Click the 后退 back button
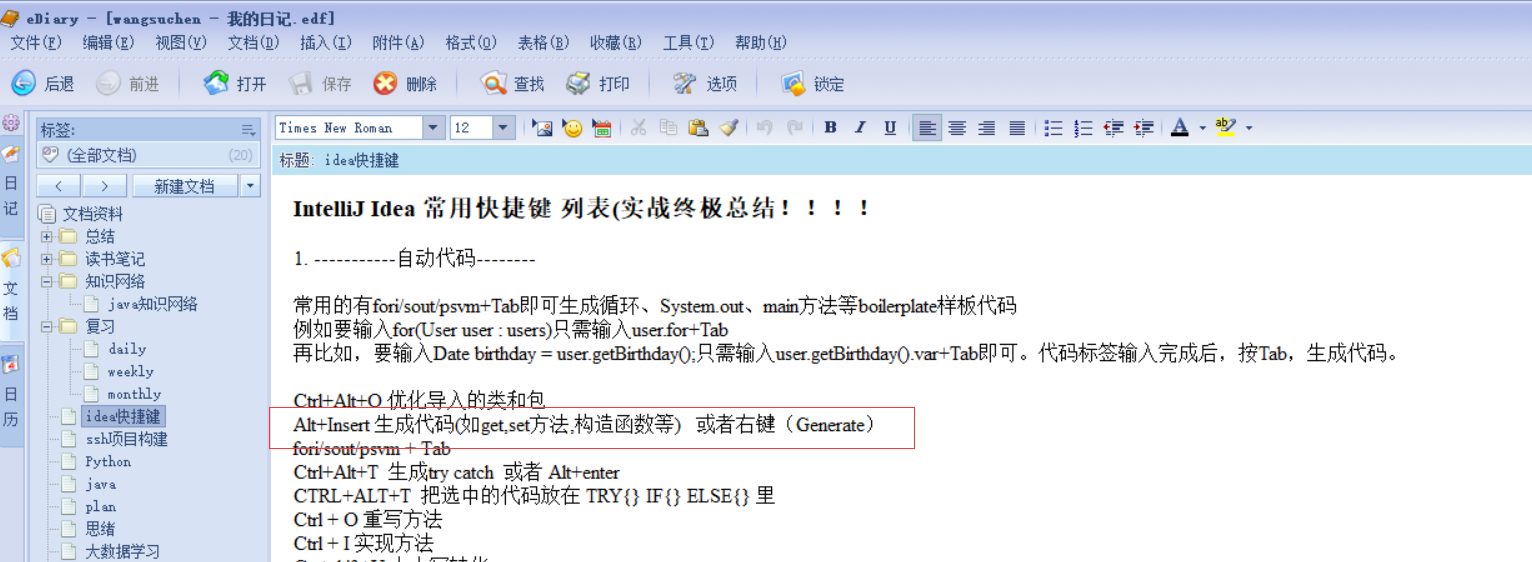The height and width of the screenshot is (562, 1532). click(43, 84)
